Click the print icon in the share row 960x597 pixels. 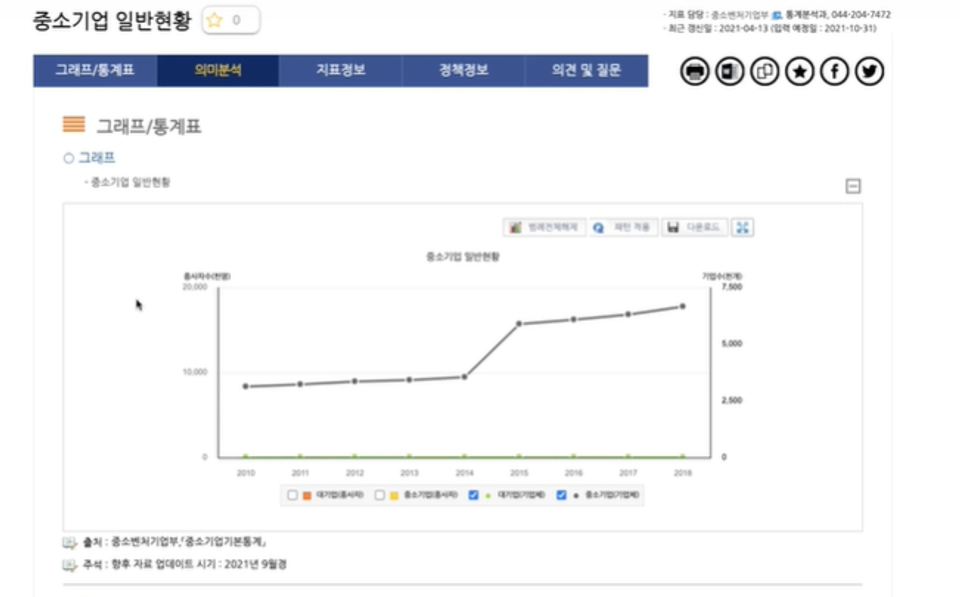[694, 72]
